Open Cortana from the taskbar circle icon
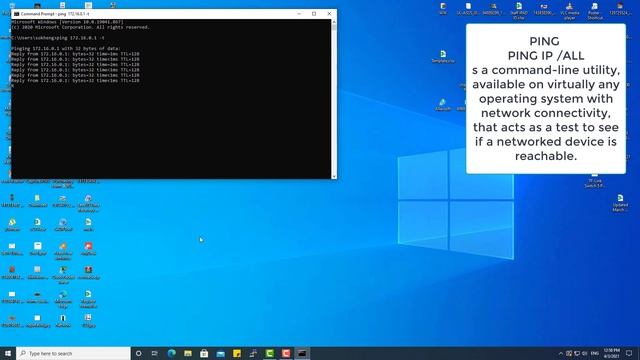640x360 pixels. point(138,353)
